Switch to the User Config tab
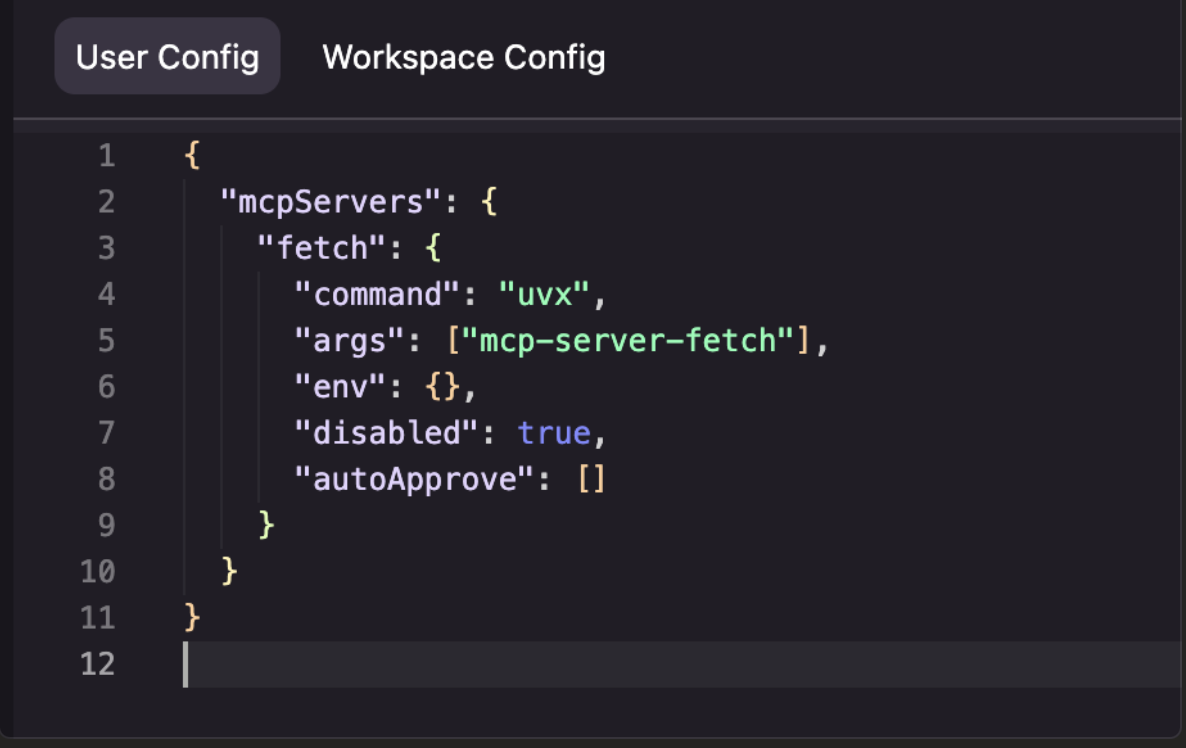The width and height of the screenshot is (1186, 748). coord(167,57)
